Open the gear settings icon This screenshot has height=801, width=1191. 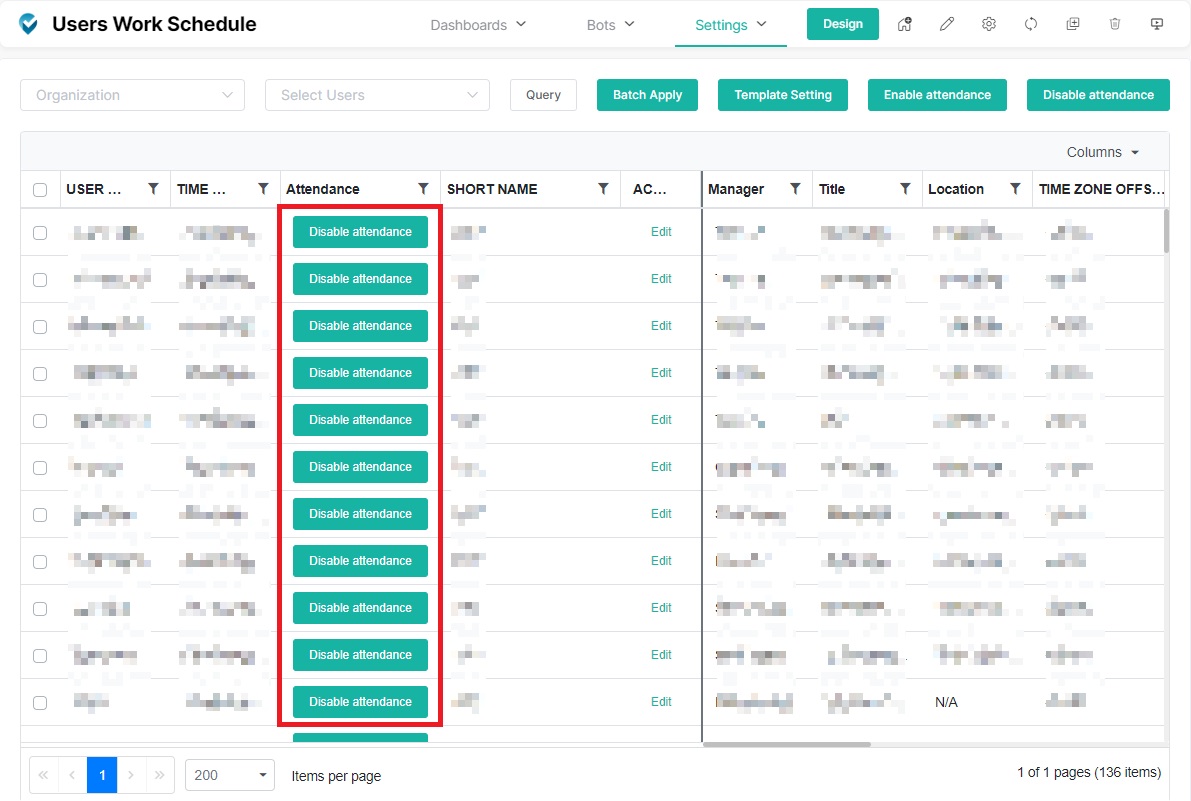tap(989, 24)
